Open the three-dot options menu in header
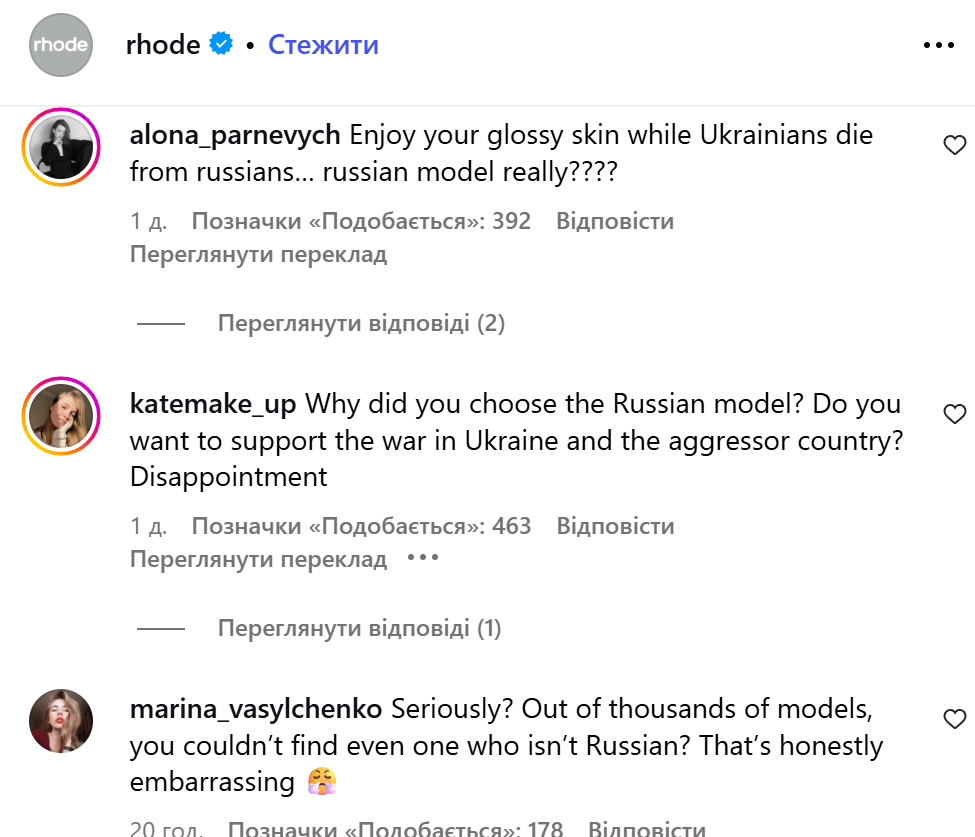Image resolution: width=975 pixels, height=837 pixels. pos(939,45)
